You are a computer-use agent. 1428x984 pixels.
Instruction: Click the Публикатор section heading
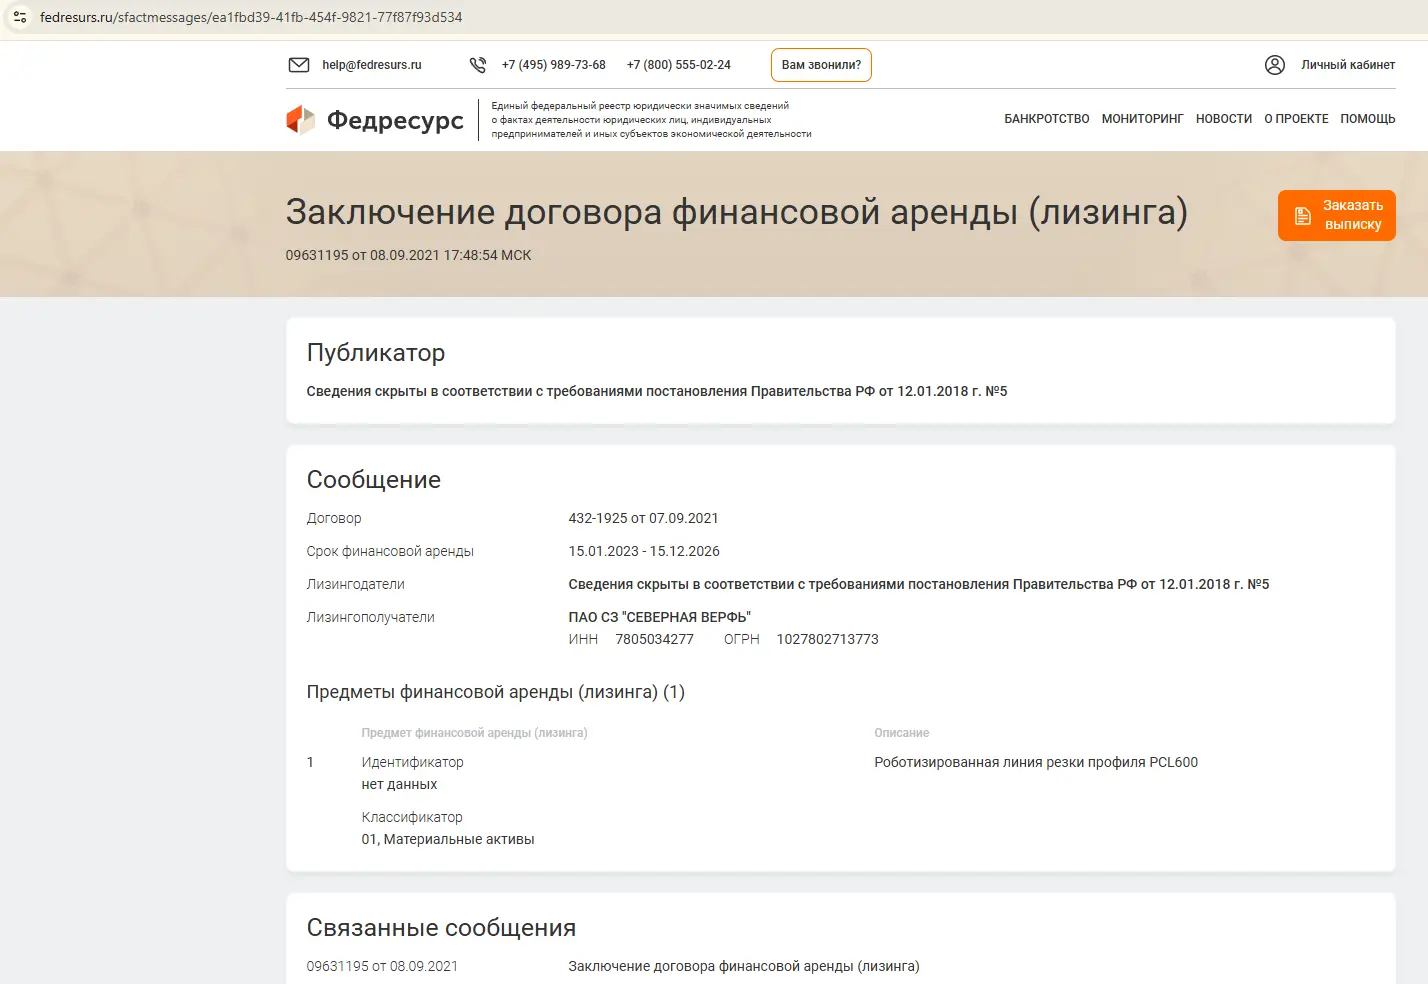pyautogui.click(x=376, y=353)
